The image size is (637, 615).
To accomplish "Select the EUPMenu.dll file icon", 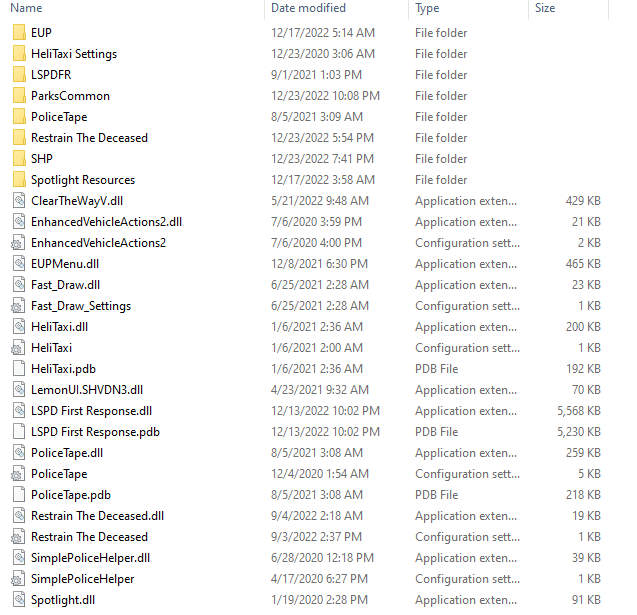I will coord(19,264).
